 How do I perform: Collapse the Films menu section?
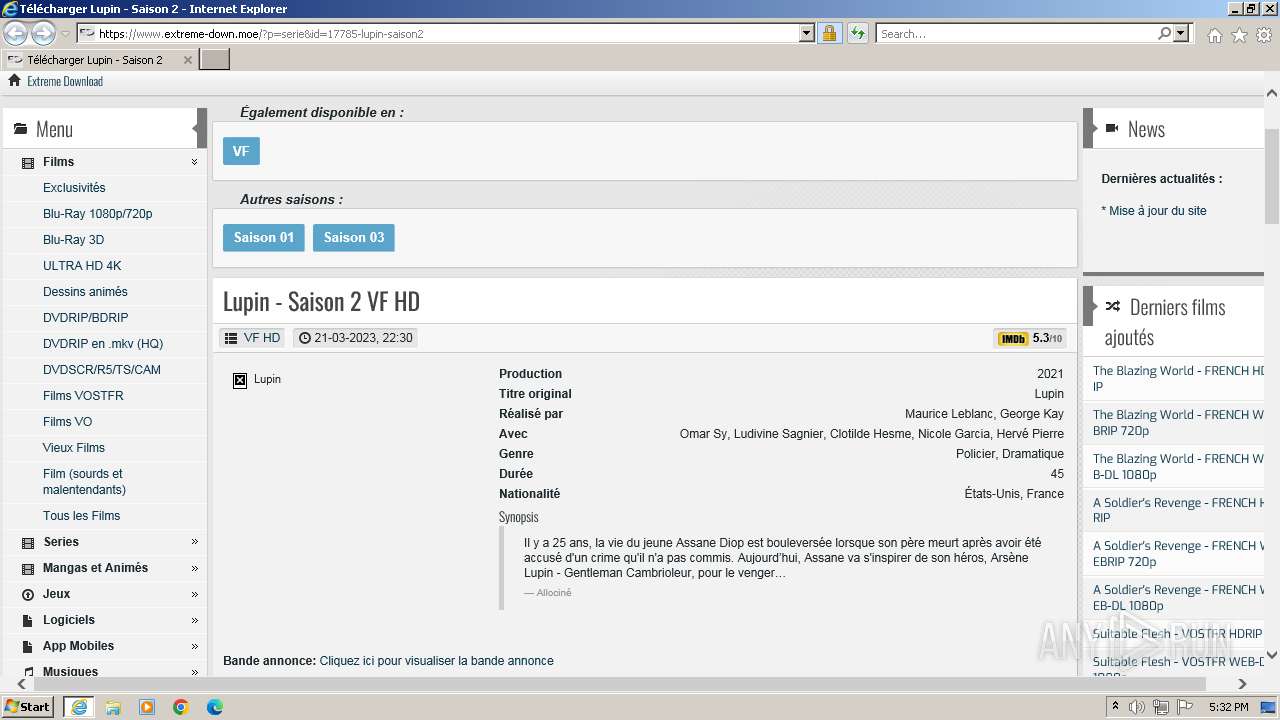(194, 162)
